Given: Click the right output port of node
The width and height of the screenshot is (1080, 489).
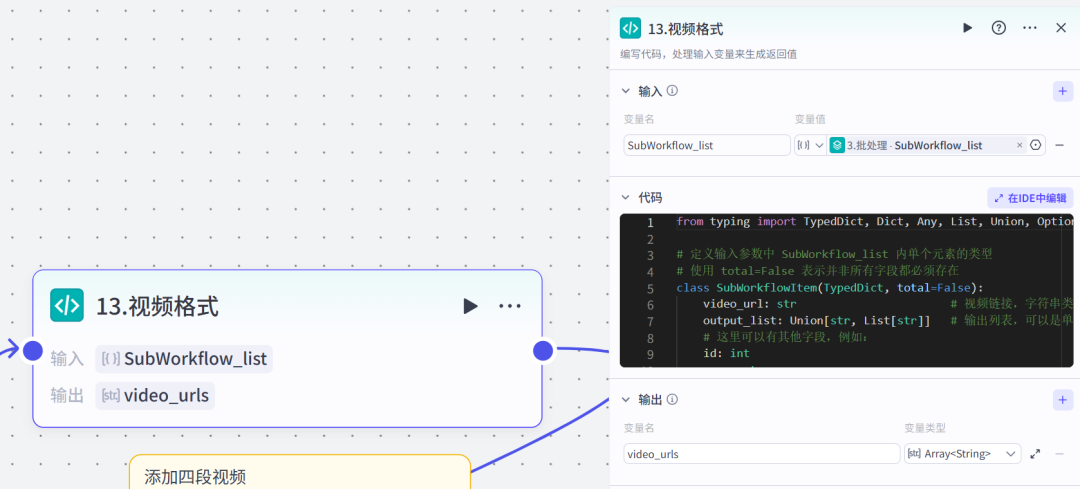Looking at the screenshot, I should click(543, 351).
